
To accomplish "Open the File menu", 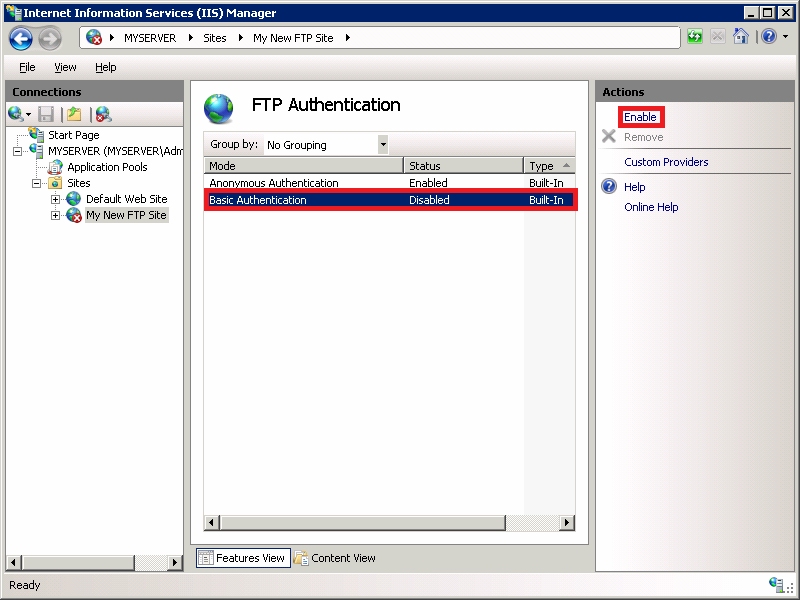I will (27, 67).
